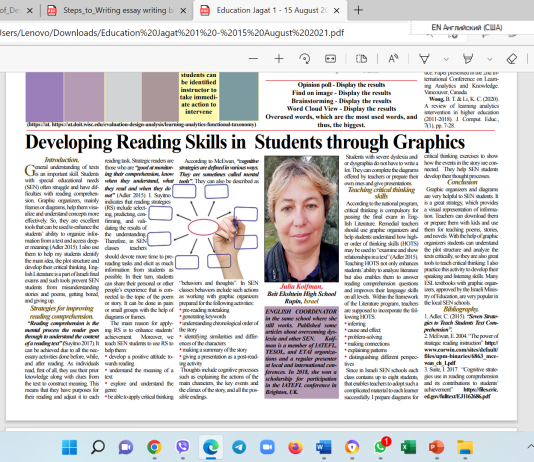Expand the Highlight color options arrow
This screenshot has width=534, height=462.
pos(490,59)
